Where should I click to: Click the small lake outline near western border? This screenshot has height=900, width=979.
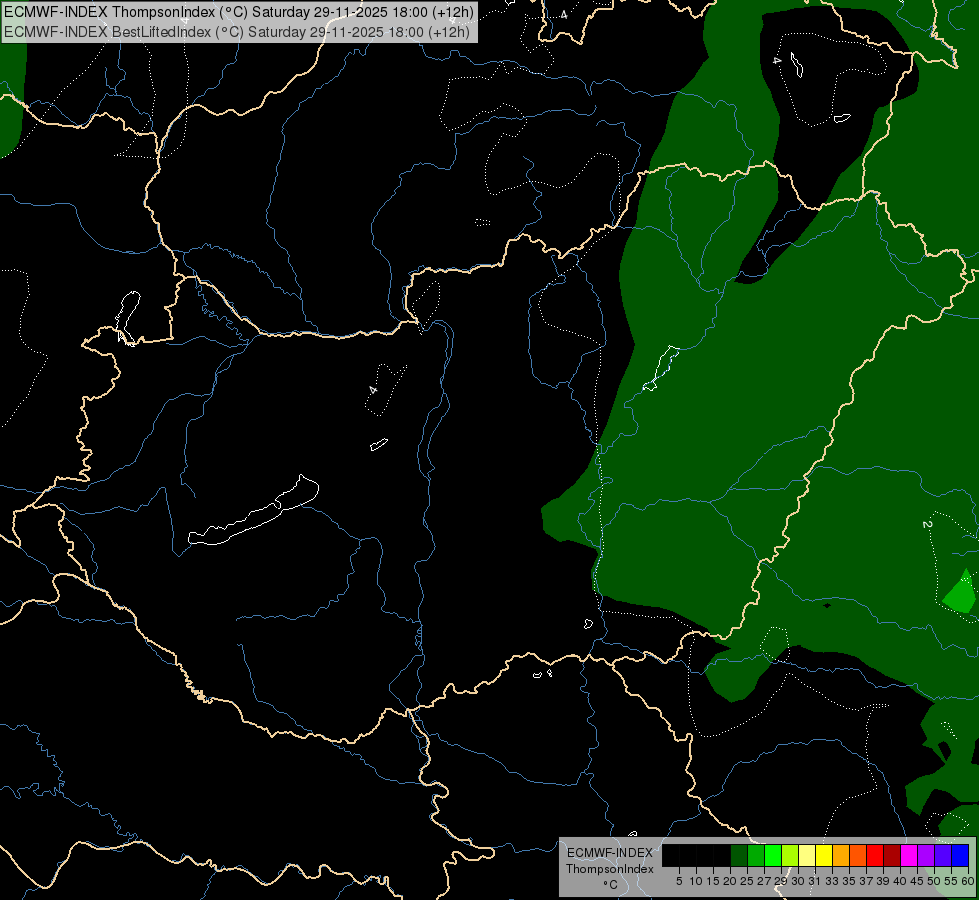(x=128, y=317)
